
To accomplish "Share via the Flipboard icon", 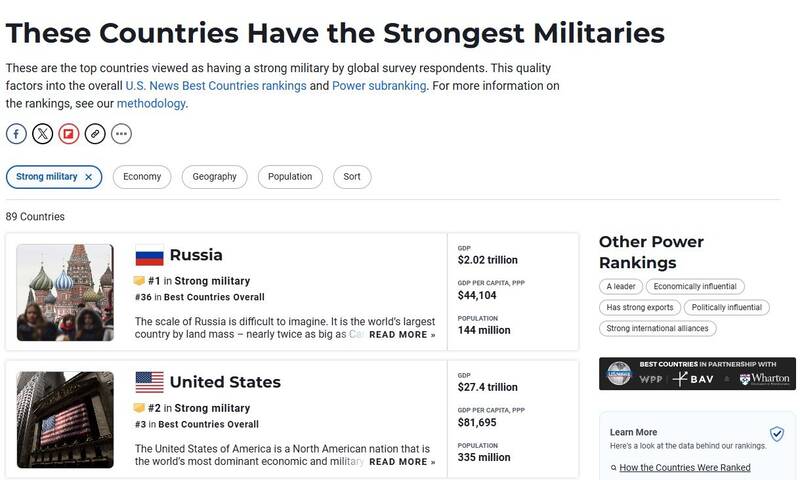I will [x=68, y=133].
